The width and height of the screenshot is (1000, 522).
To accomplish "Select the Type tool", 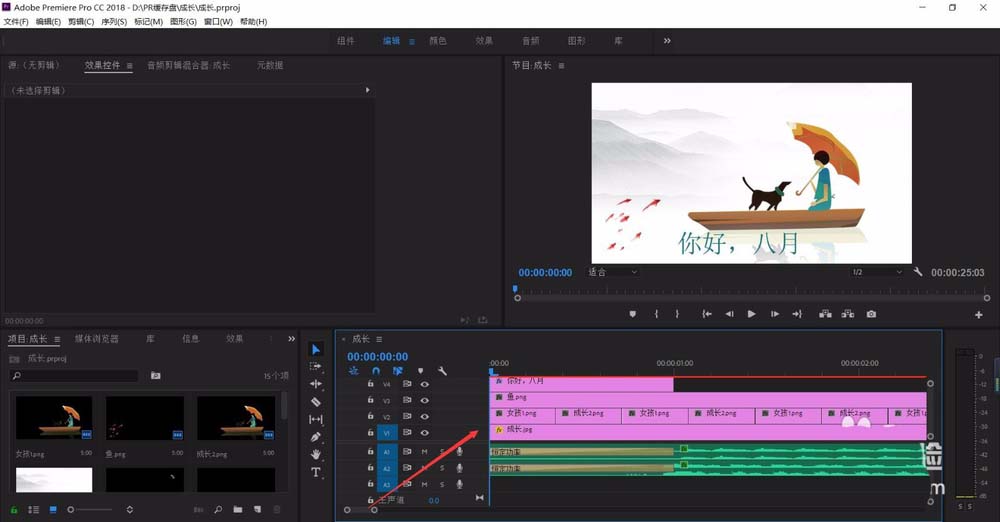I will coord(316,472).
